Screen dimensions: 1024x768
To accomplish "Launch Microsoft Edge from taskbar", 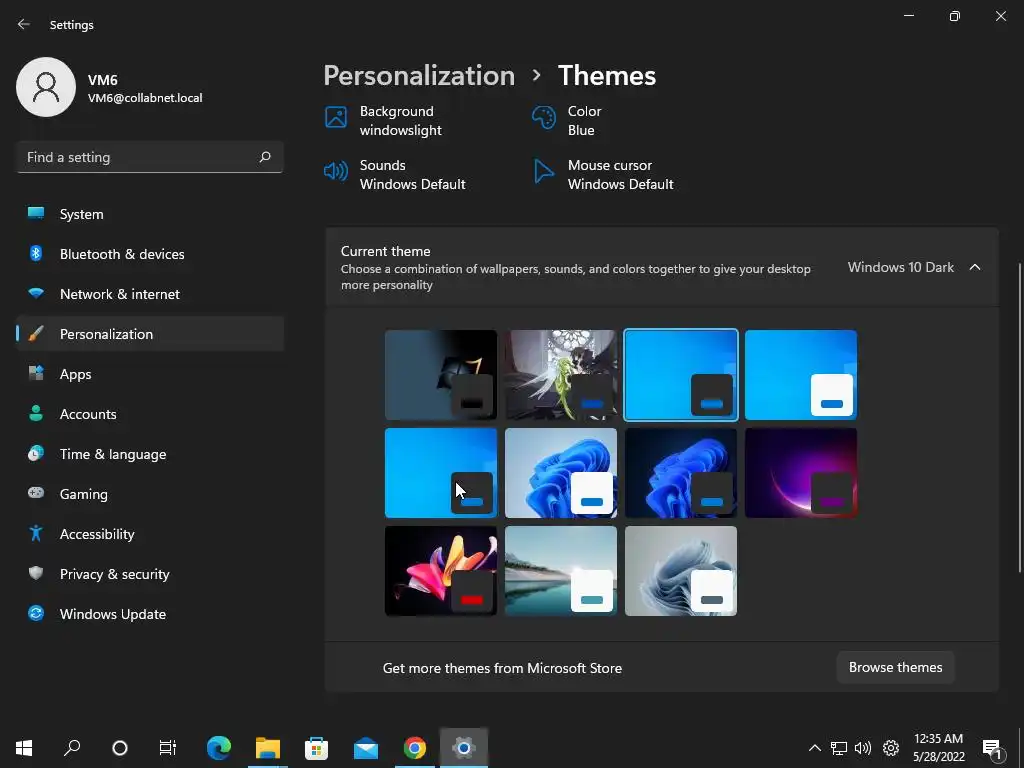I will click(x=219, y=747).
